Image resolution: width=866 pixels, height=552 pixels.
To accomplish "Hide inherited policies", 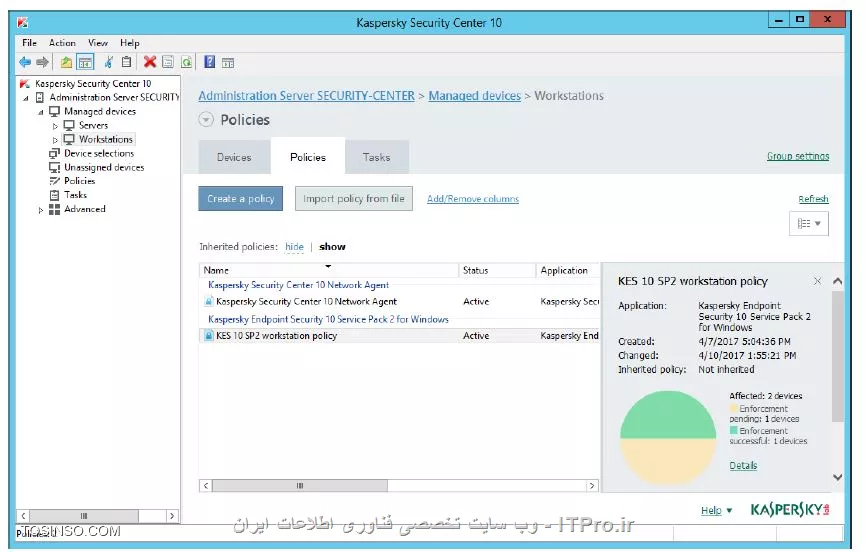I will [294, 246].
